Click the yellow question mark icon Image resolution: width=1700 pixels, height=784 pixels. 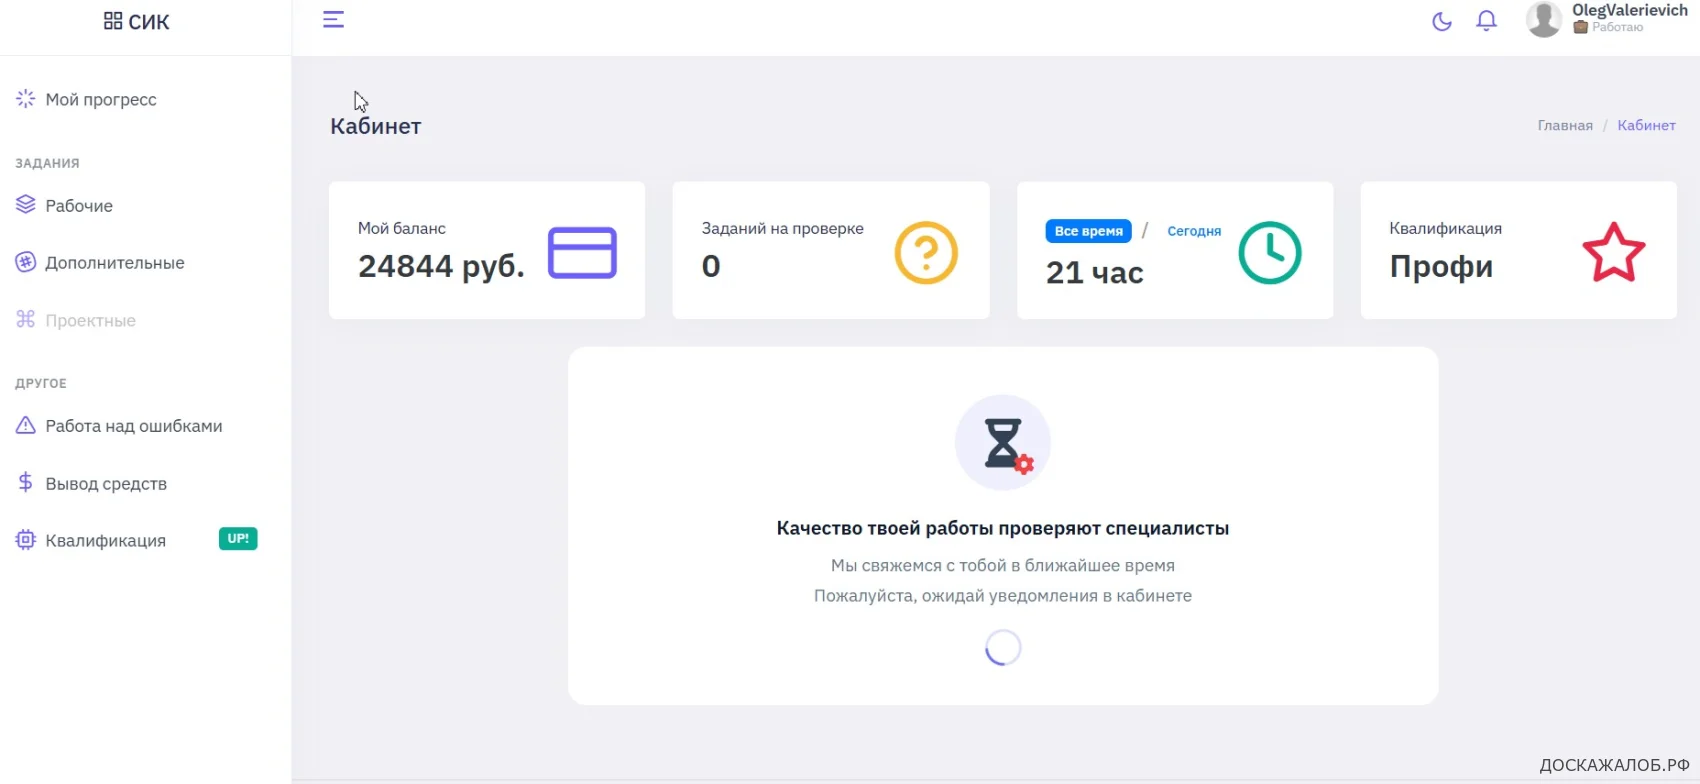pyautogui.click(x=925, y=253)
